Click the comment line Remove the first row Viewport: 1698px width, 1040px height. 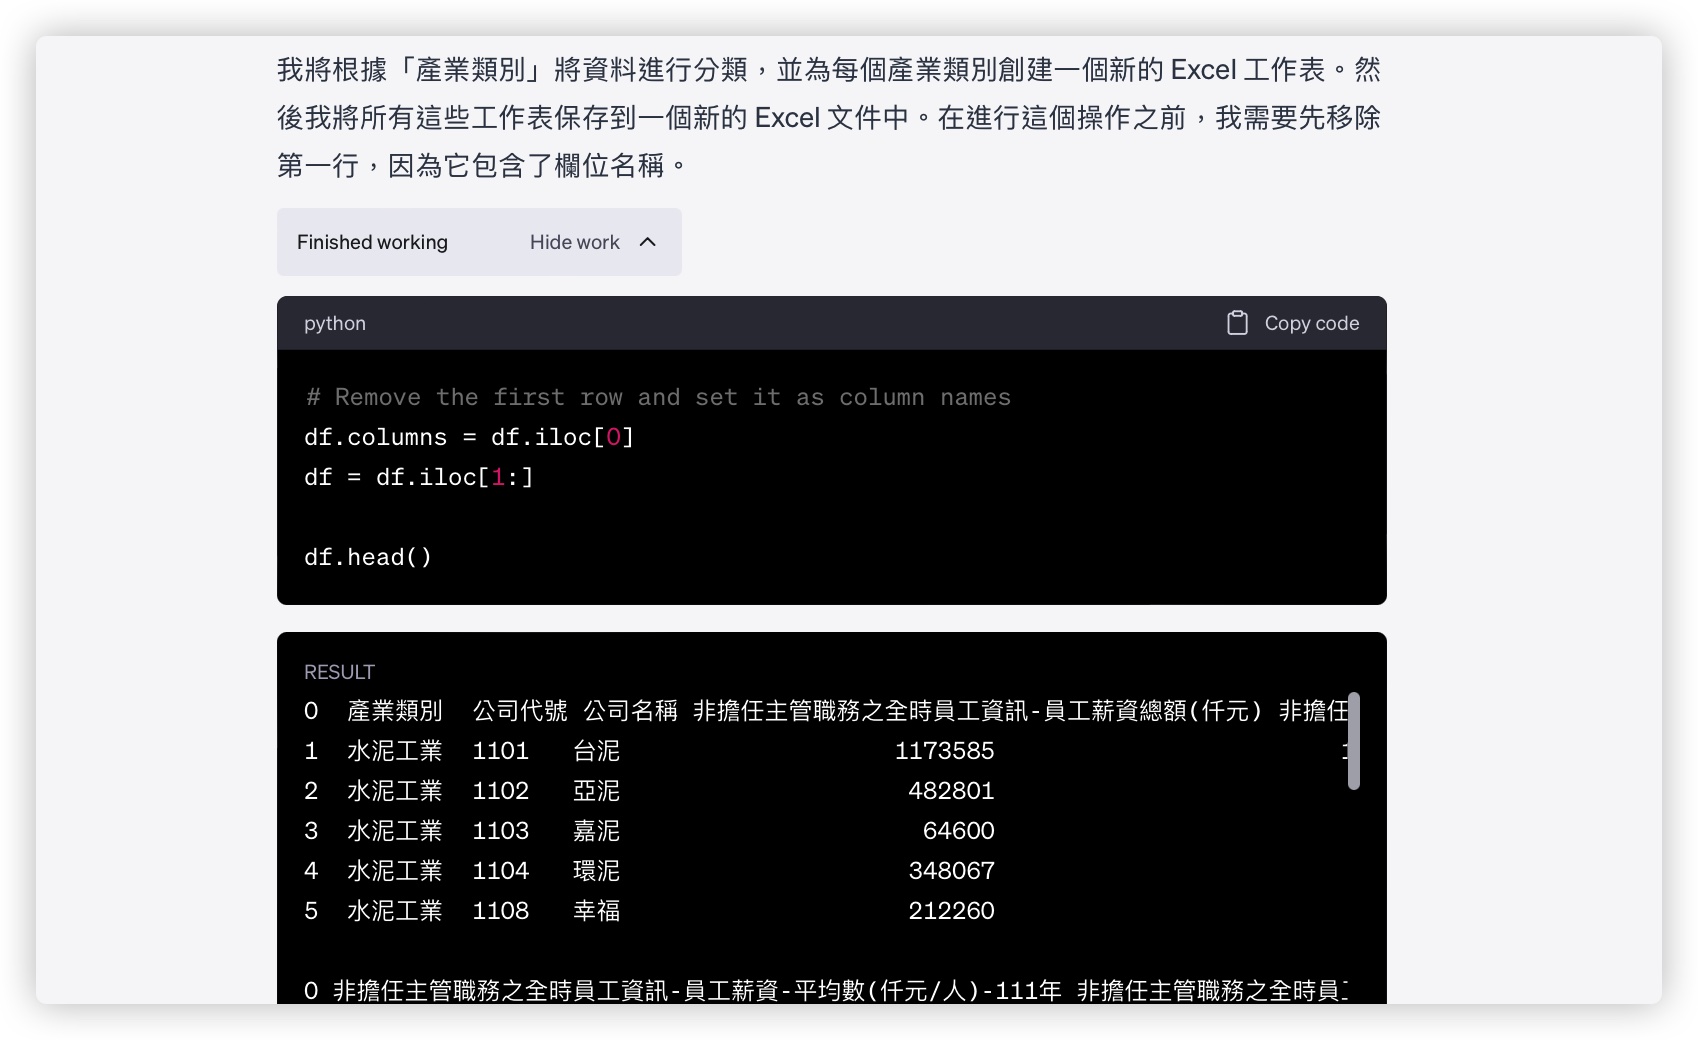pos(658,398)
